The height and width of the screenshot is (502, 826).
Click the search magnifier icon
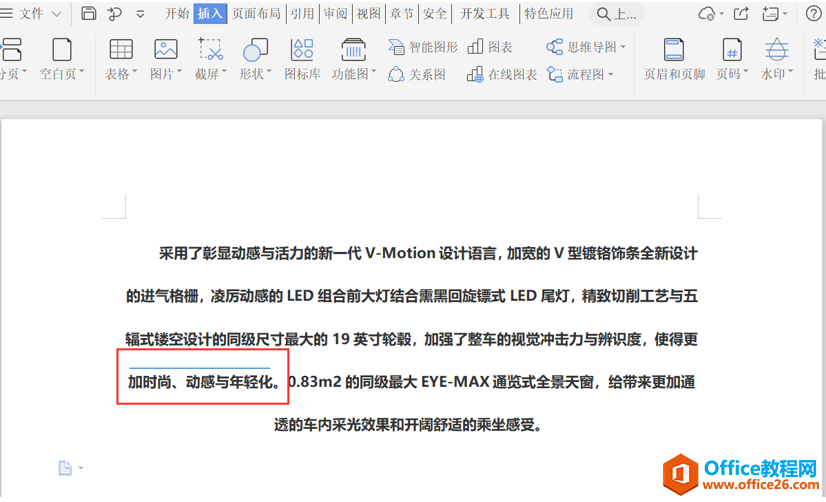pyautogui.click(x=603, y=14)
